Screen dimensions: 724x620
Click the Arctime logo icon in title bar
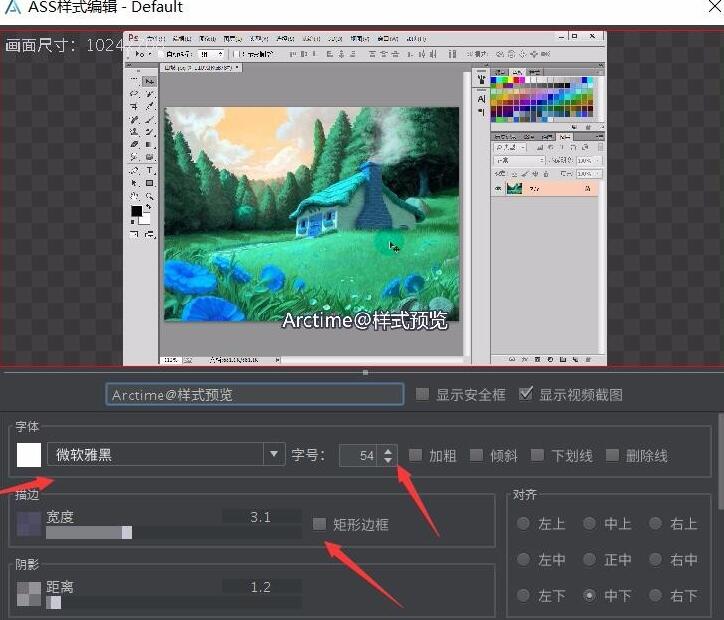[12, 6]
